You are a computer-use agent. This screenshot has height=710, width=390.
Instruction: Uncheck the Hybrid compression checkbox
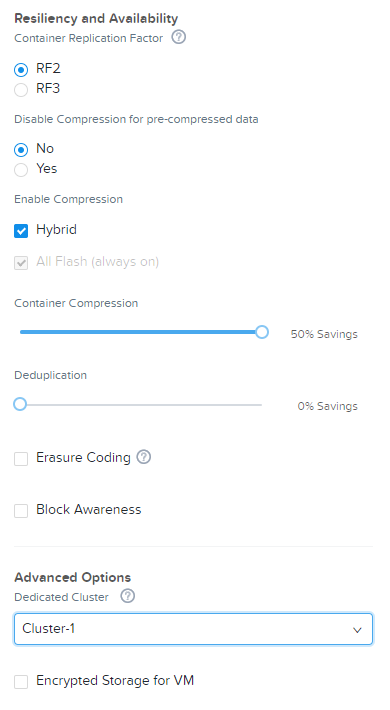[x=21, y=230]
